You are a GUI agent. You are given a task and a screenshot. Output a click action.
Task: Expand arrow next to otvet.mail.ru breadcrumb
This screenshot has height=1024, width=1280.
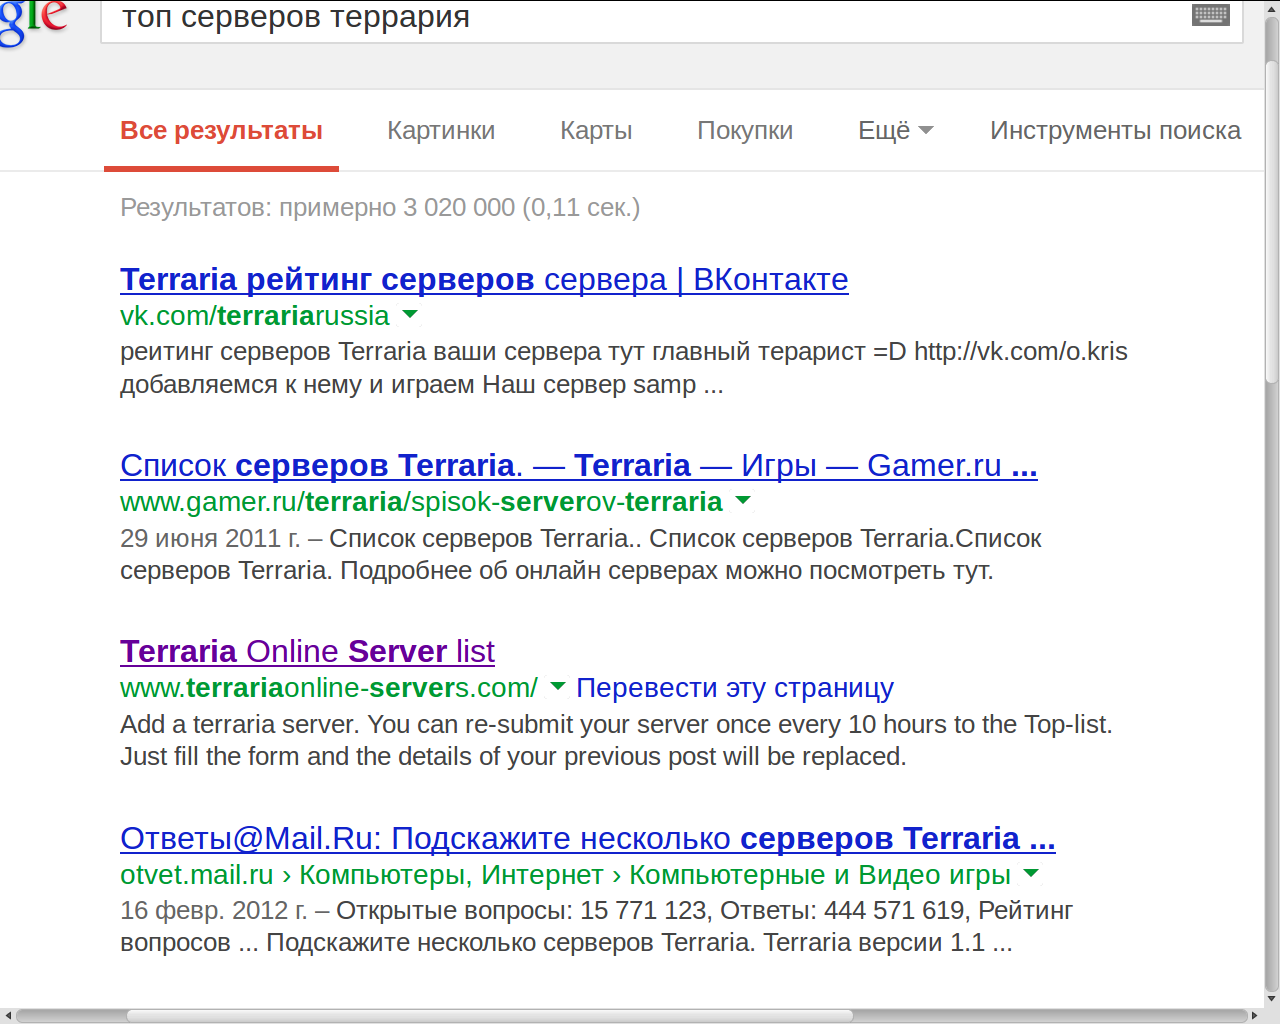pos(1031,873)
